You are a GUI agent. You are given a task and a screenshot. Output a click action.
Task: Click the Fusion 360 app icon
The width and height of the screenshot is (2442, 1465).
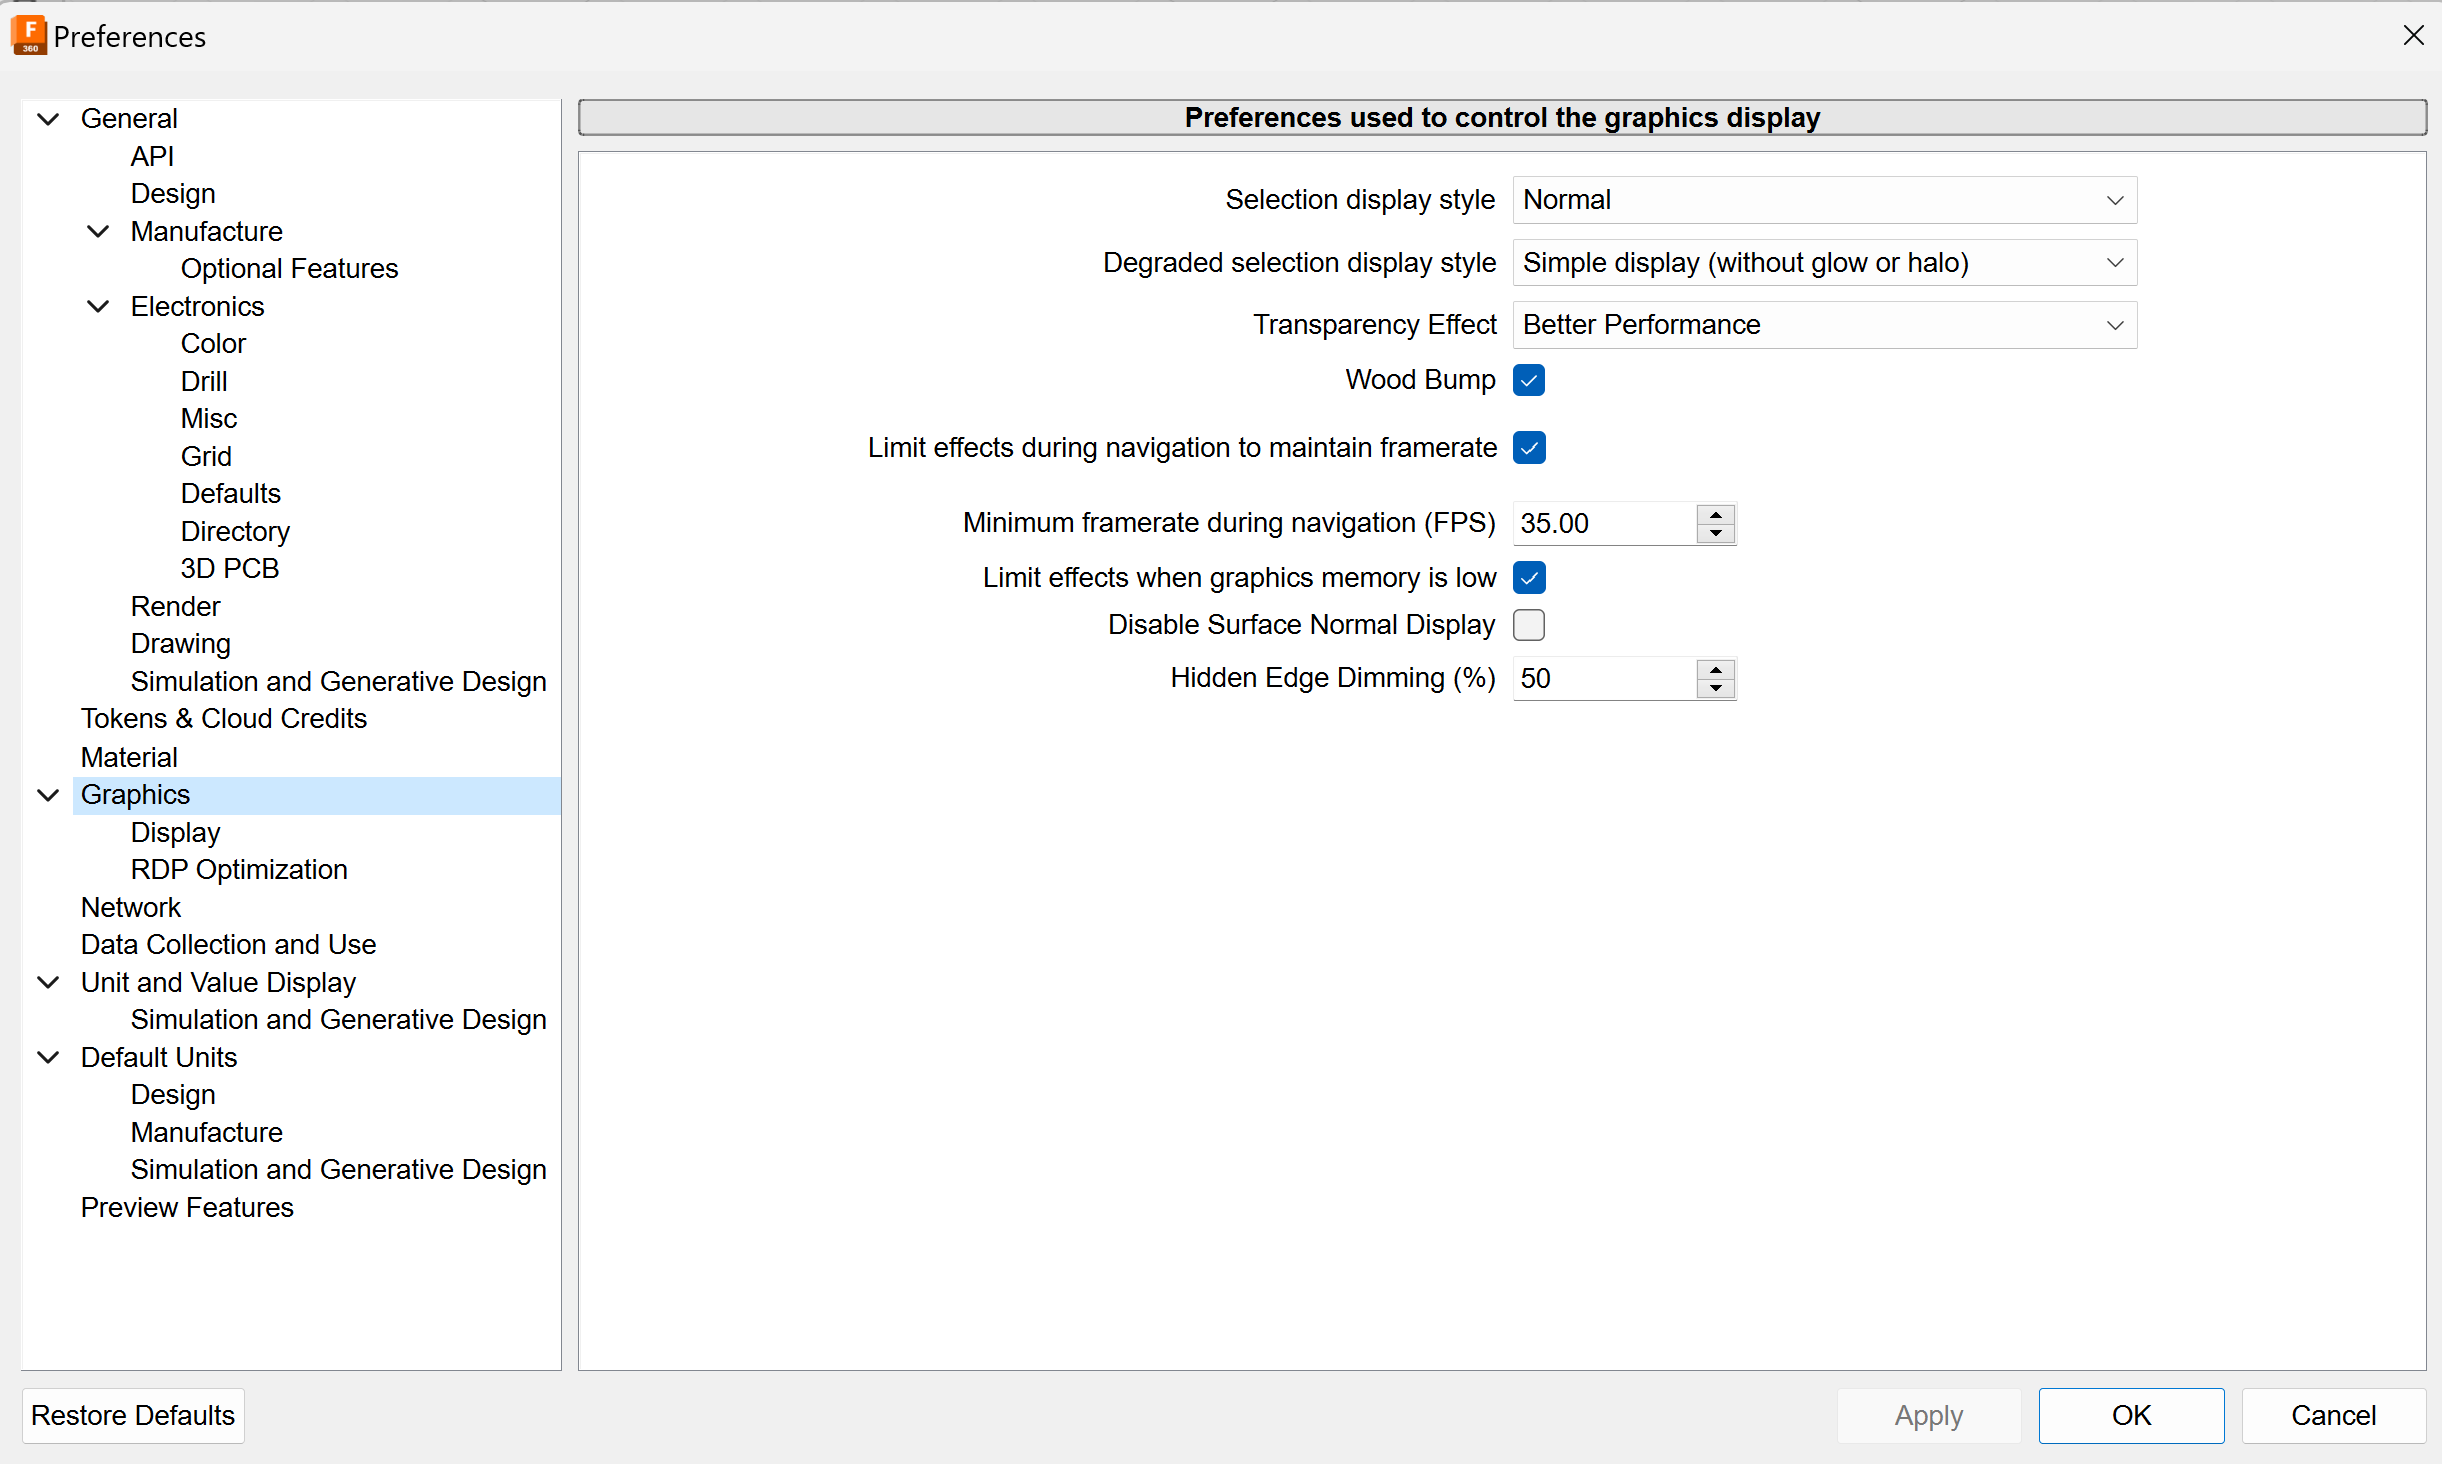pos(29,35)
